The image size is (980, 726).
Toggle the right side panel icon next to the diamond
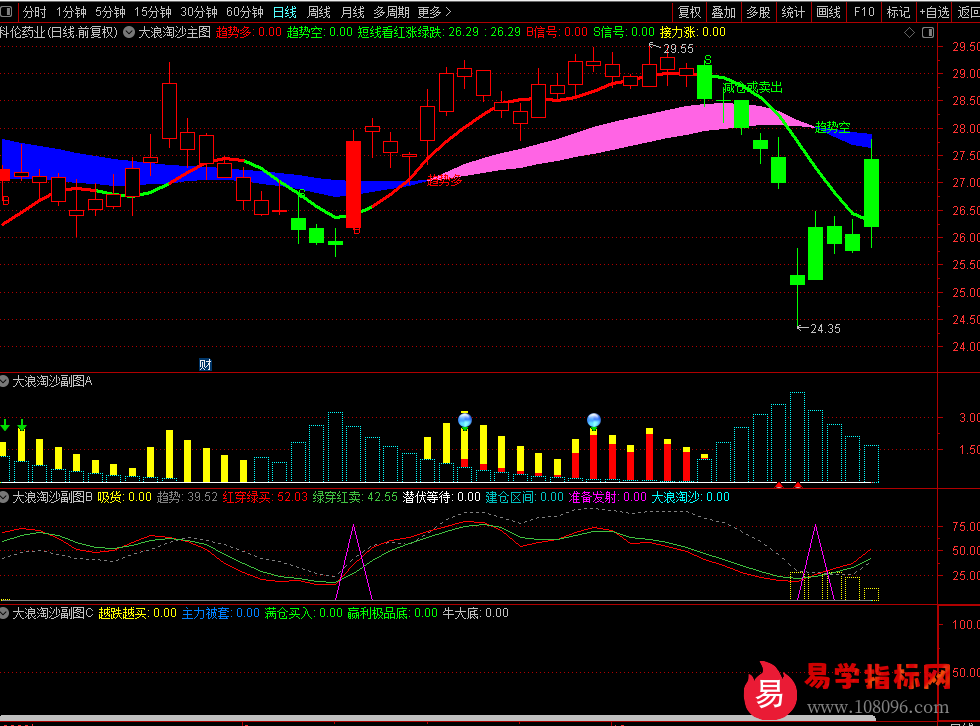coord(928,32)
